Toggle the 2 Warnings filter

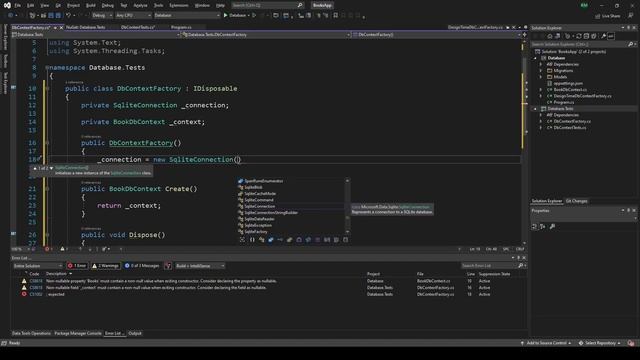(x=105, y=266)
